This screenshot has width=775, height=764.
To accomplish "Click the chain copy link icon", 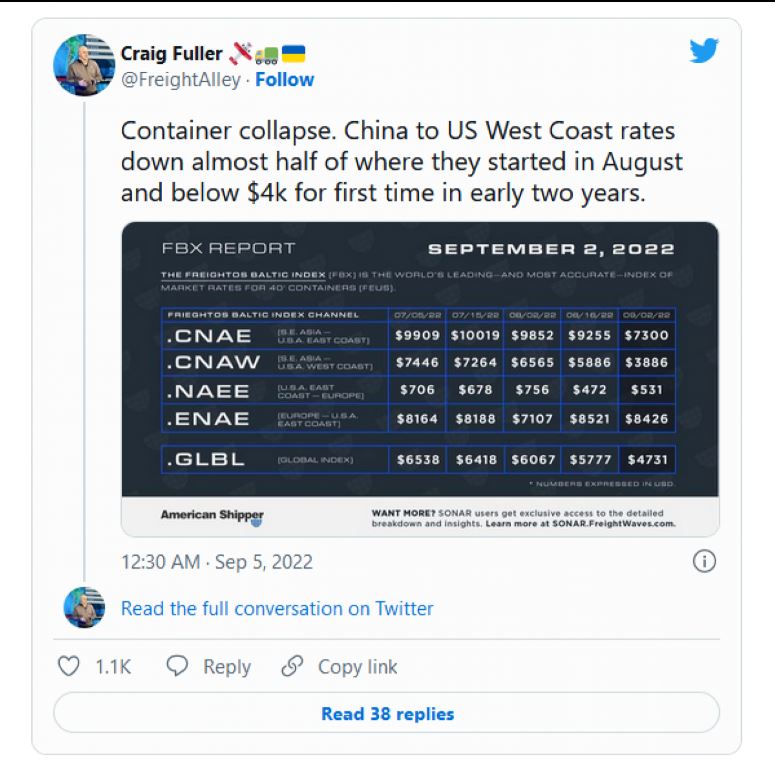I will [x=292, y=666].
